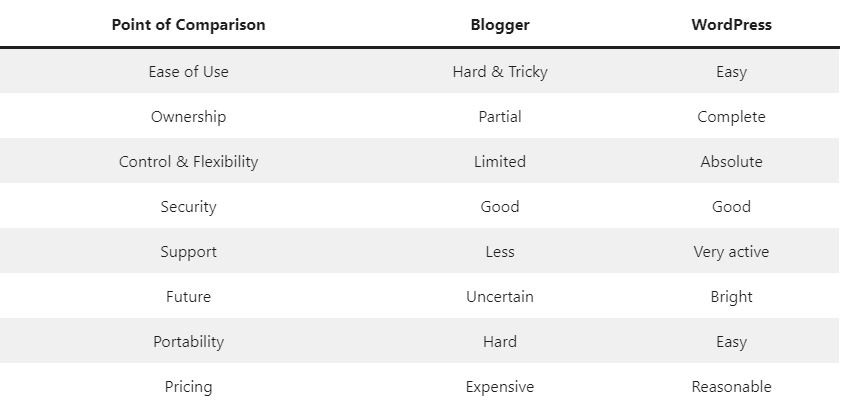This screenshot has height=414, width=841.
Task: Select the Future row label
Action: (x=188, y=297)
